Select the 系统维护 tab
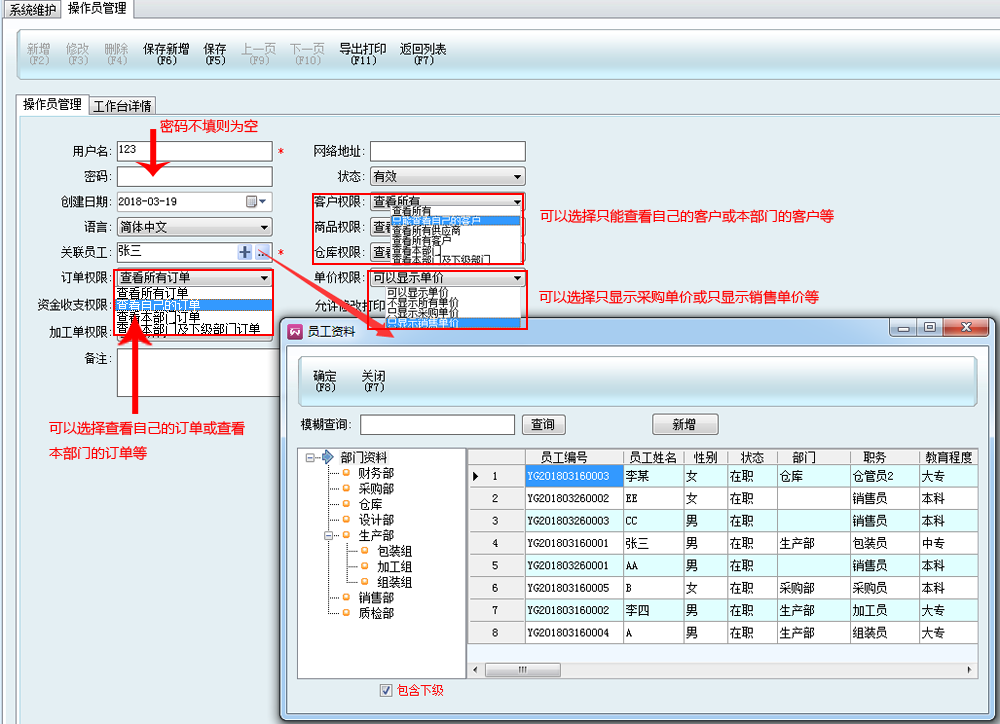Image resolution: width=1000 pixels, height=724 pixels. pyautogui.click(x=30, y=9)
